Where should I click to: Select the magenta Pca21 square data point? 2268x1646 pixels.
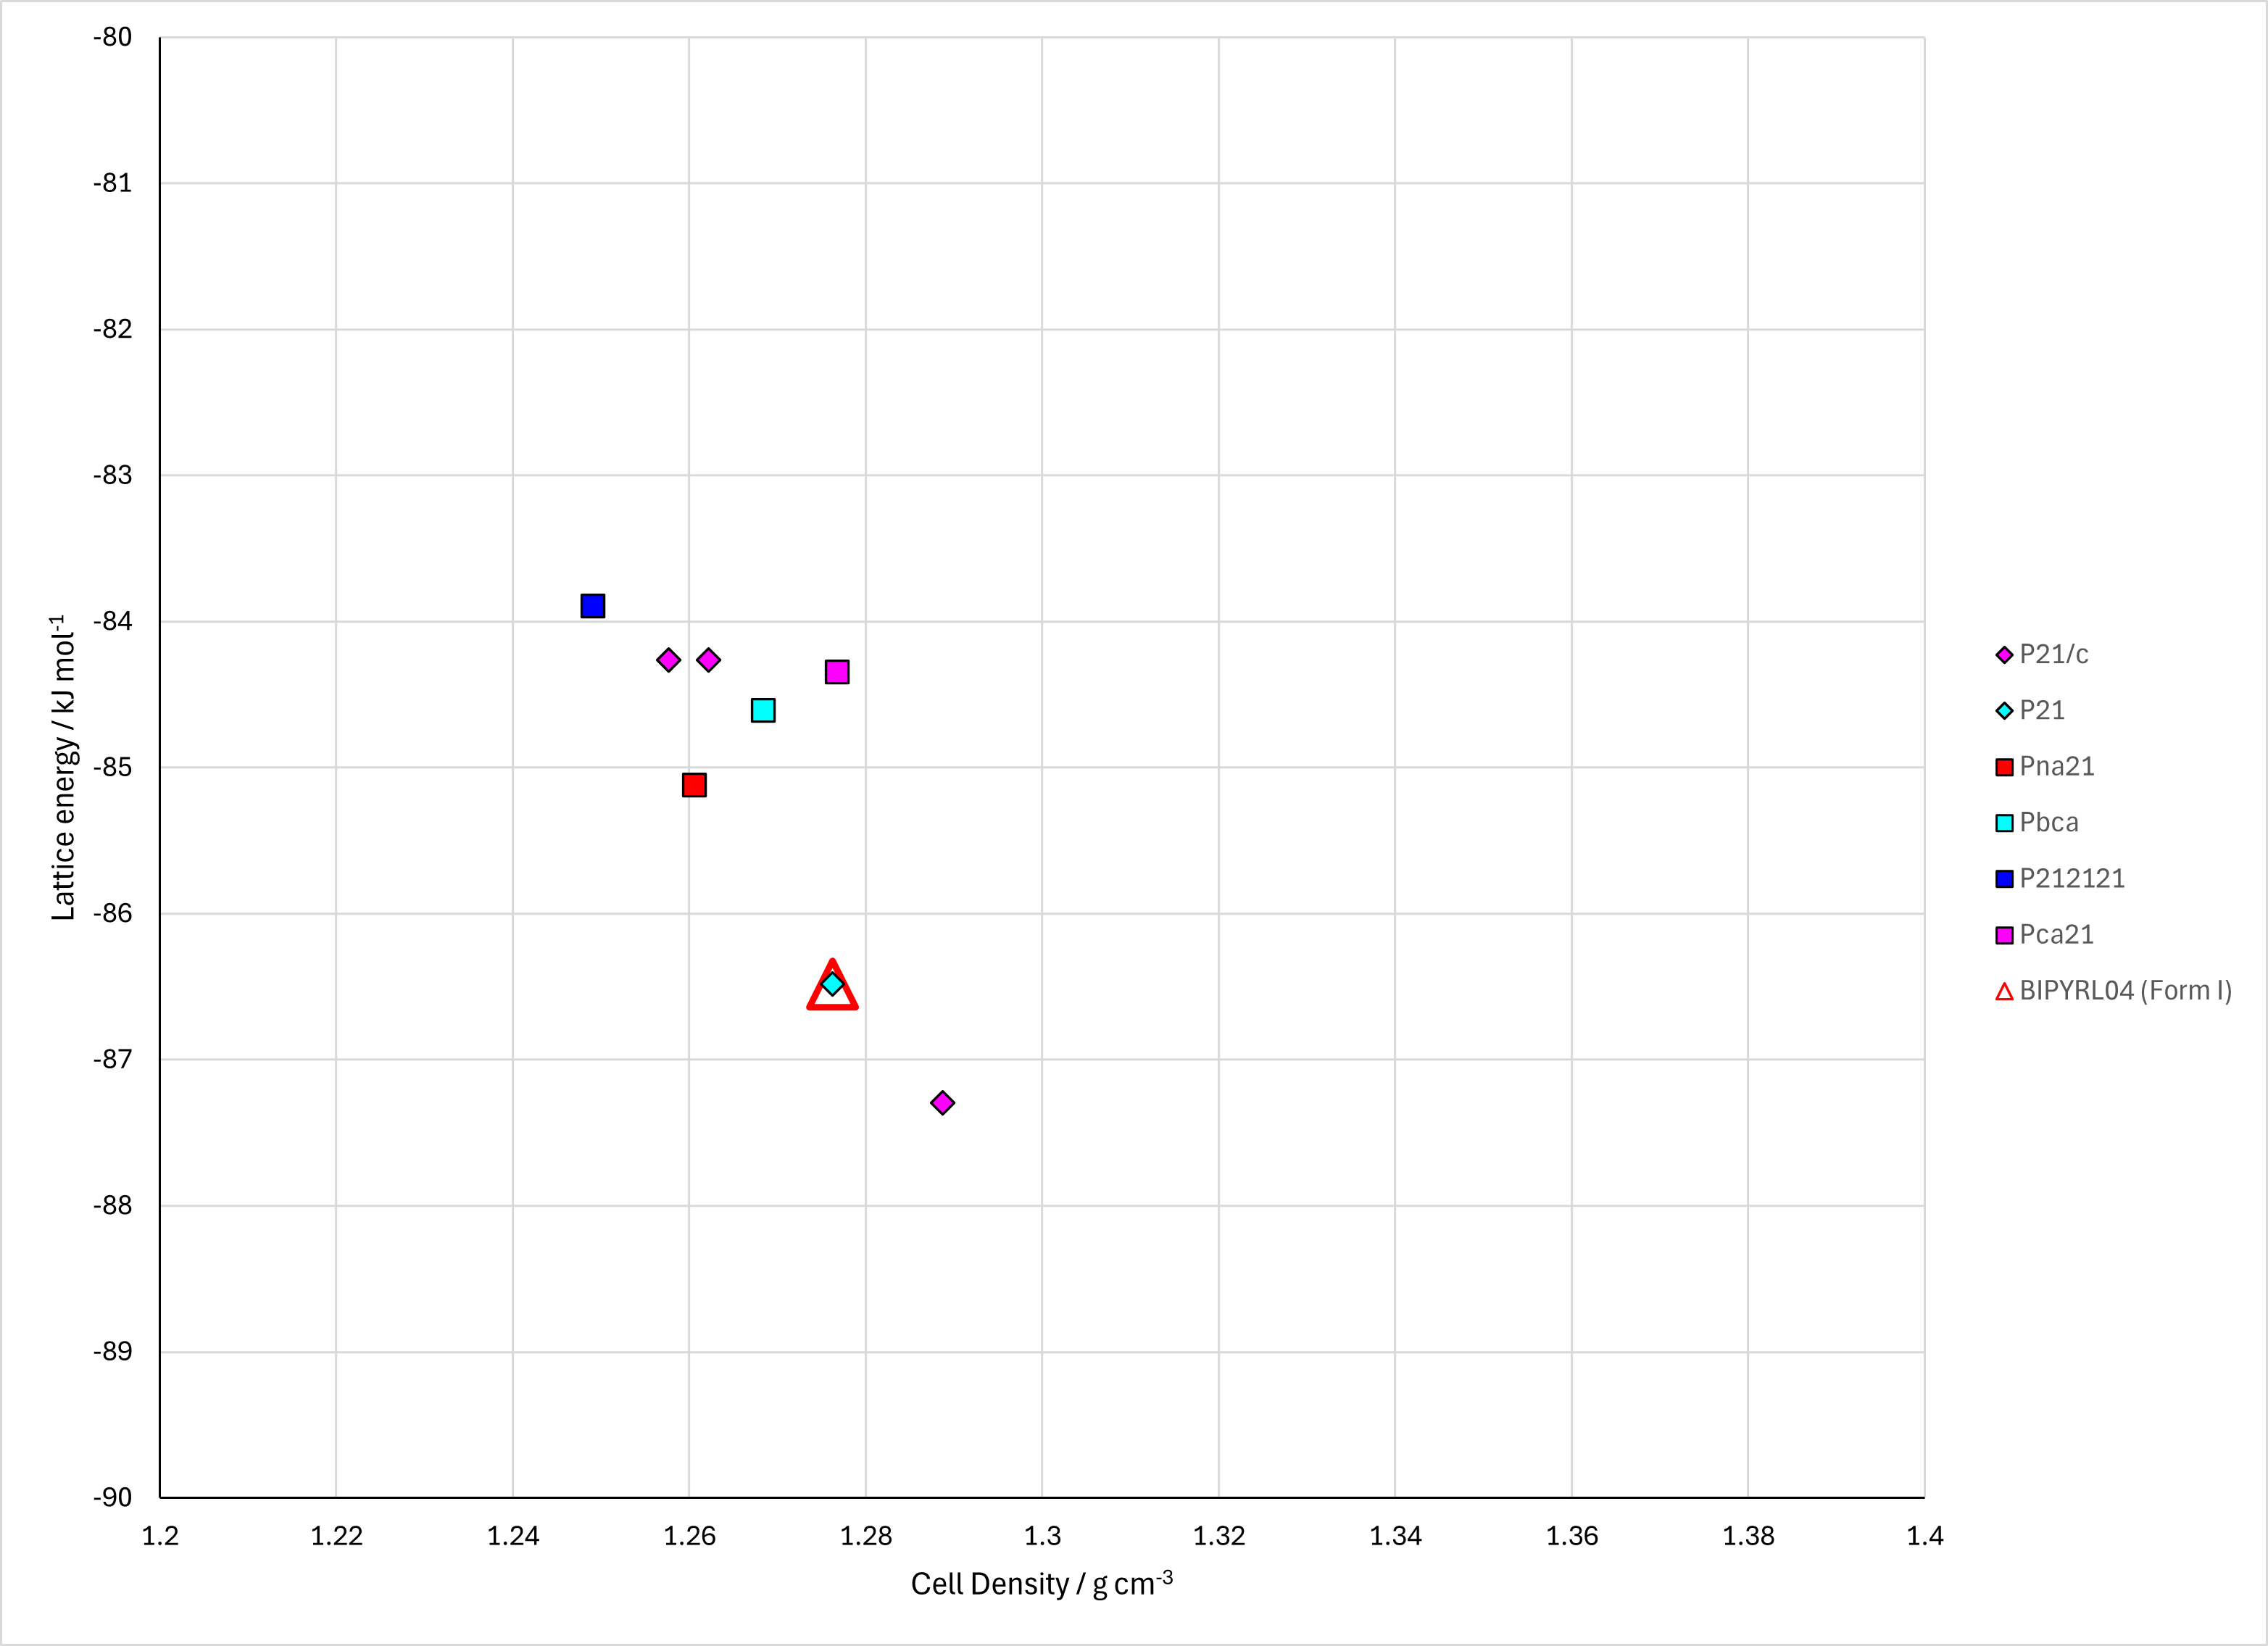click(837, 672)
